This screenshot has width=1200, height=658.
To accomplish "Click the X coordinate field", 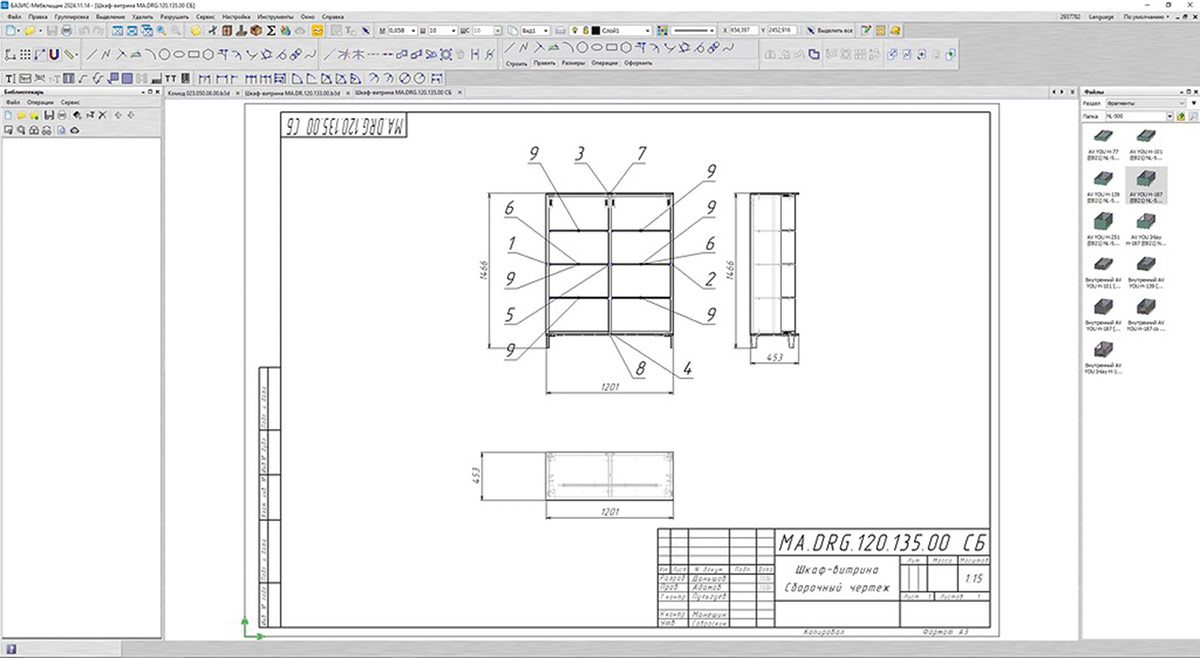I will click(x=743, y=32).
